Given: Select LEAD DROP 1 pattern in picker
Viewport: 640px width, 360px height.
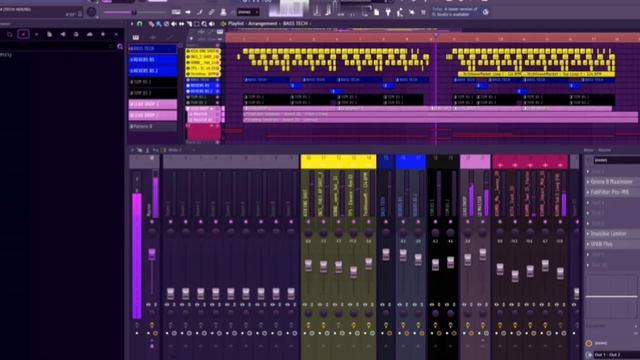Looking at the screenshot, I should pyautogui.click(x=153, y=104).
